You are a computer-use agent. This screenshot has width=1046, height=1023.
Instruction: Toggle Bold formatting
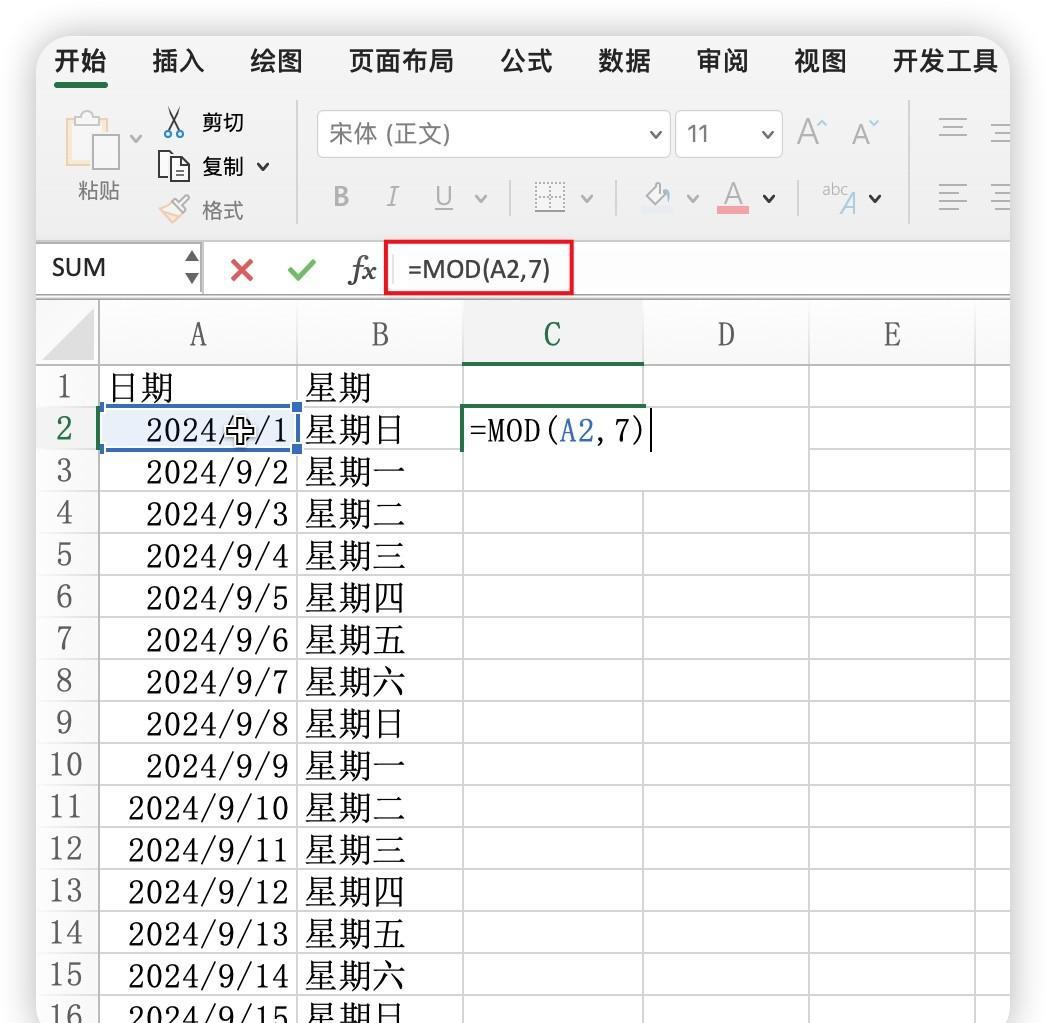click(x=341, y=197)
